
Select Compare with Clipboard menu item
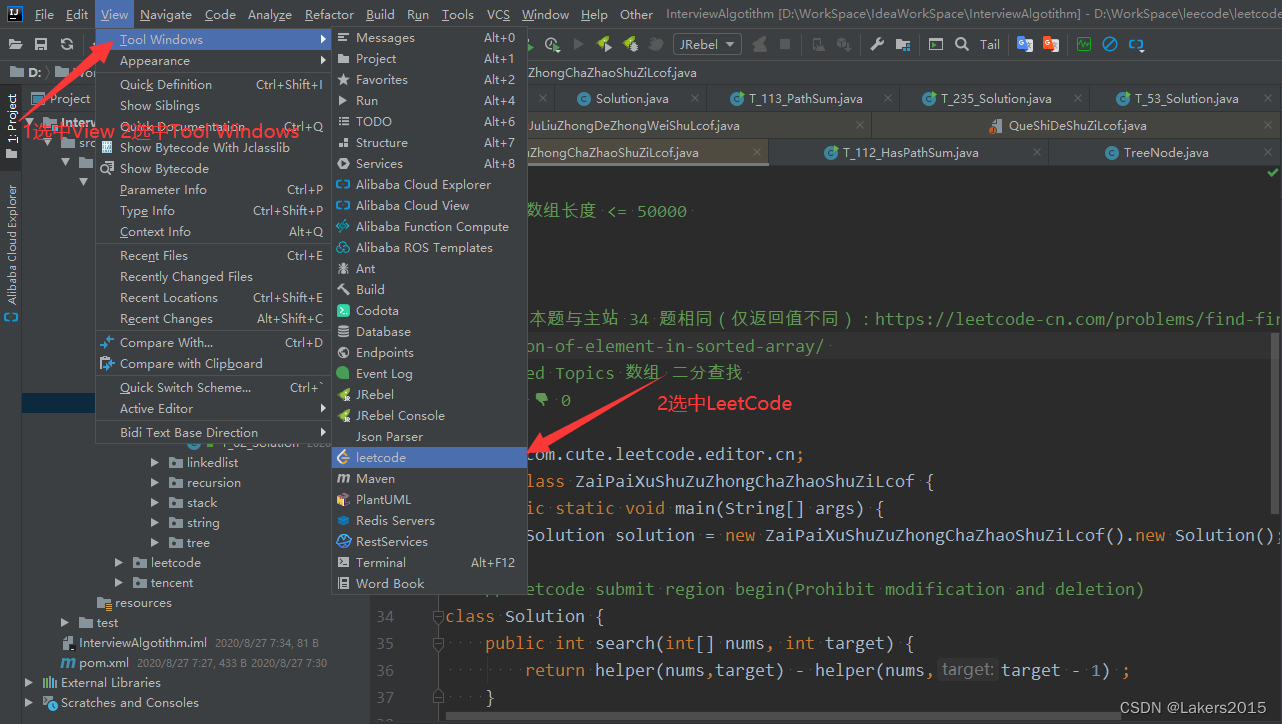pos(213,363)
